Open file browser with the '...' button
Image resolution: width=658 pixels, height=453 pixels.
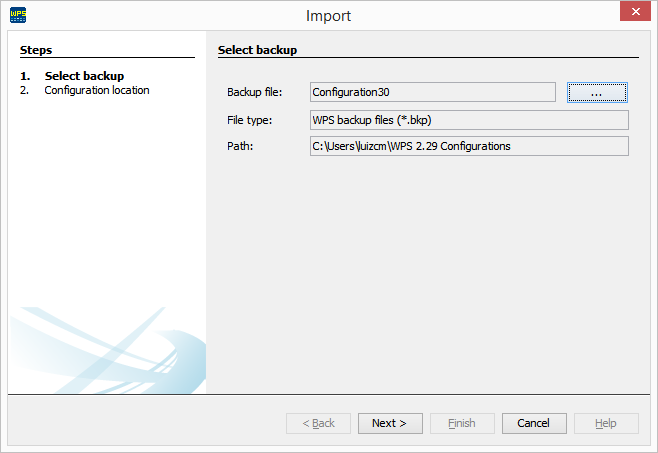[x=597, y=92]
